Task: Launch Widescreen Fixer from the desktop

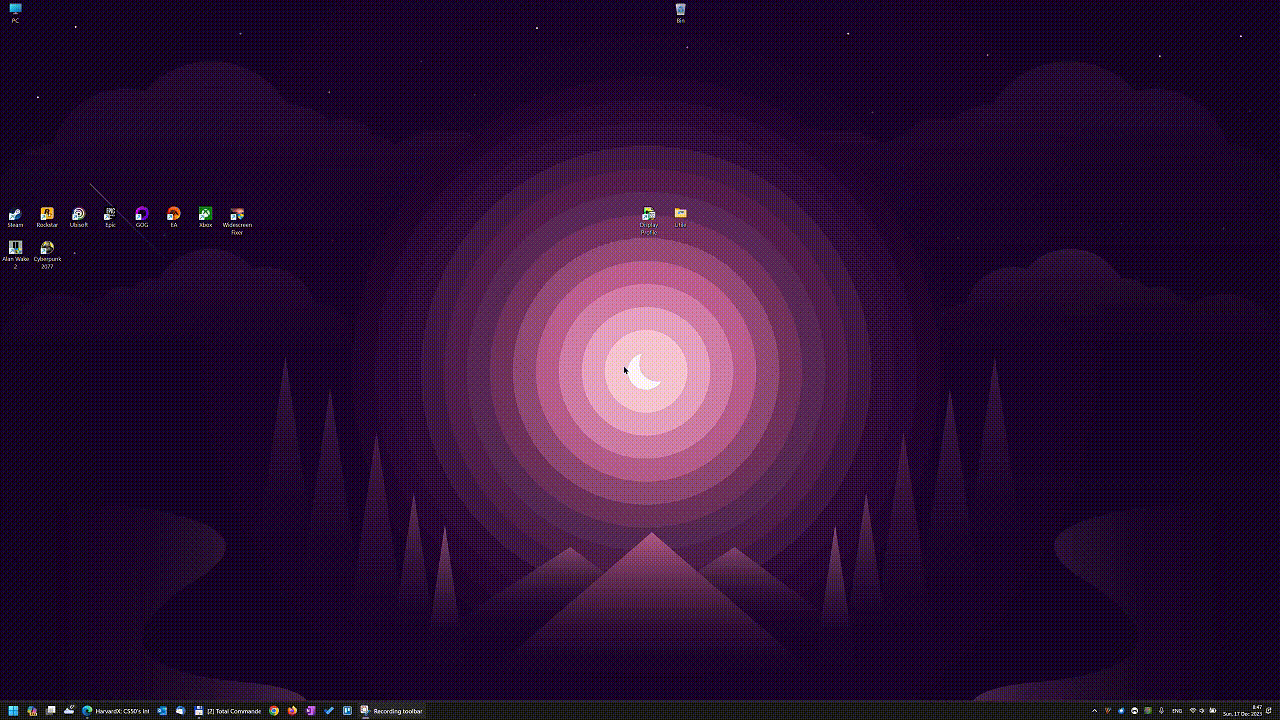Action: [237, 215]
